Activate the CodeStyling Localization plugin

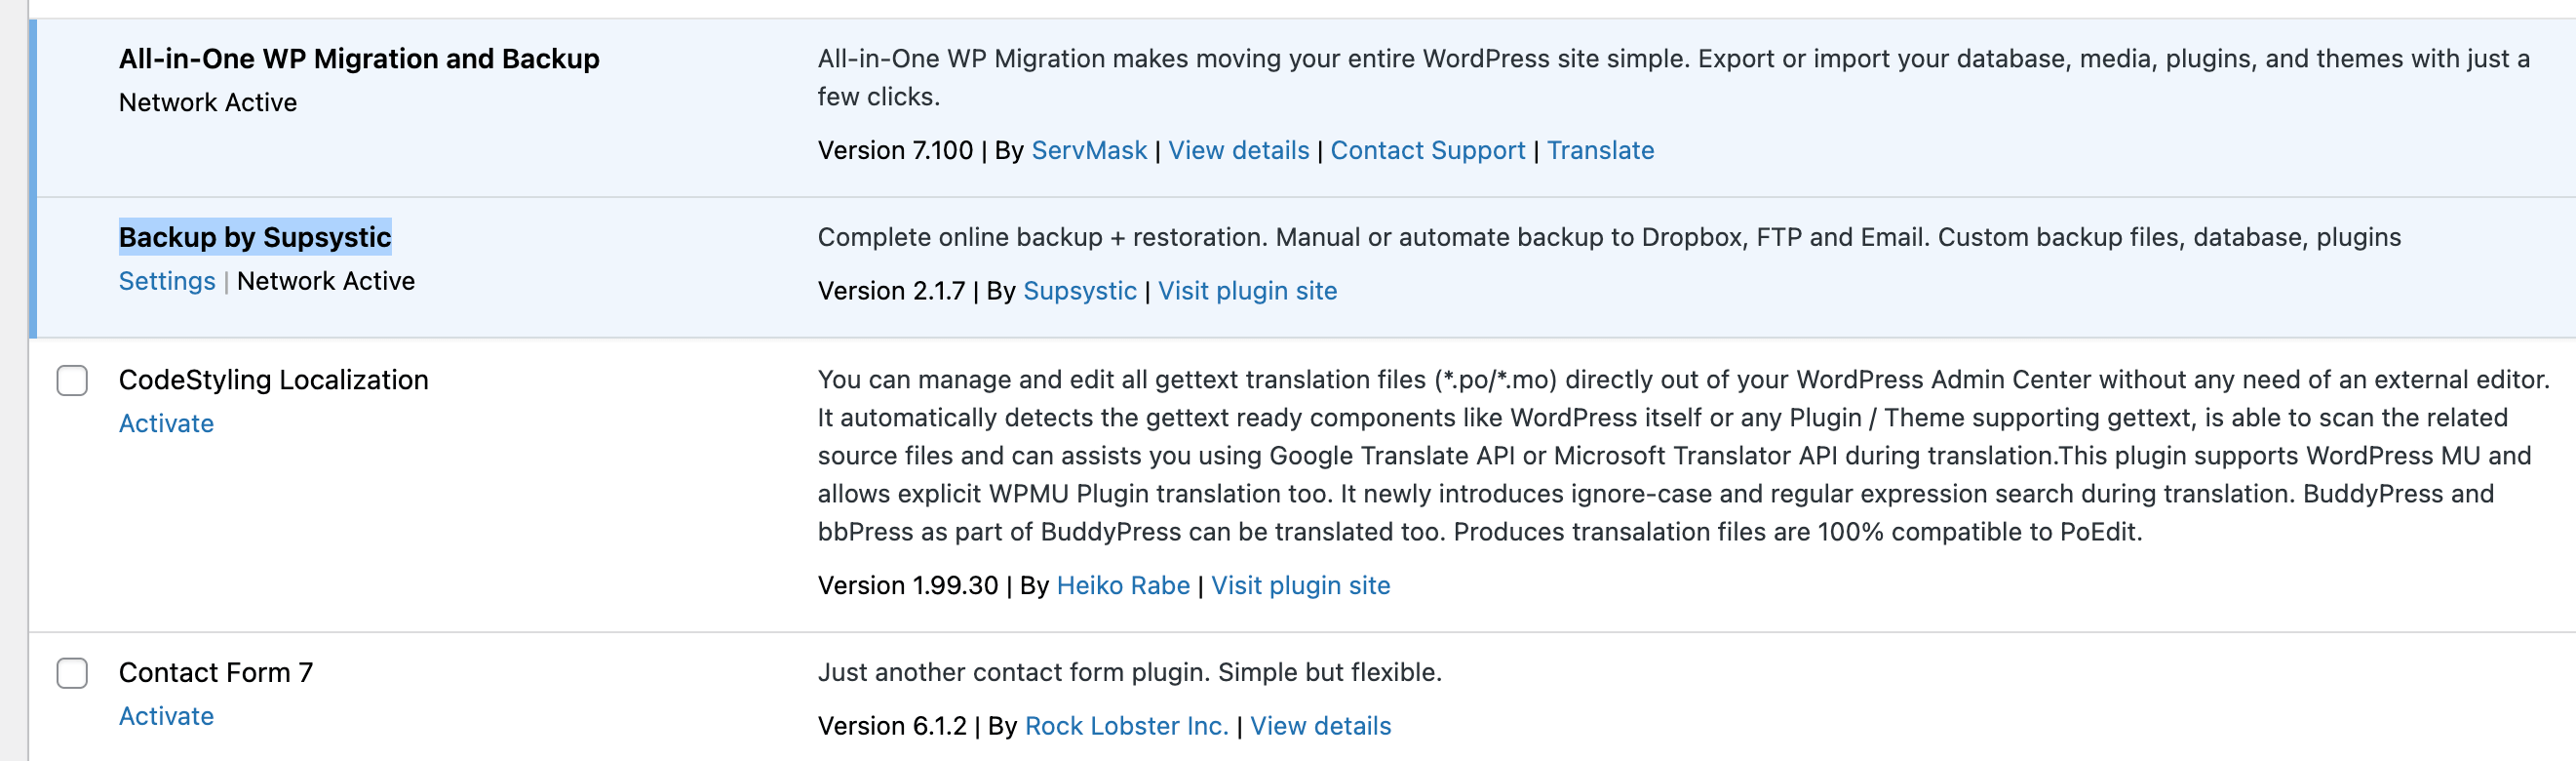pyautogui.click(x=166, y=424)
